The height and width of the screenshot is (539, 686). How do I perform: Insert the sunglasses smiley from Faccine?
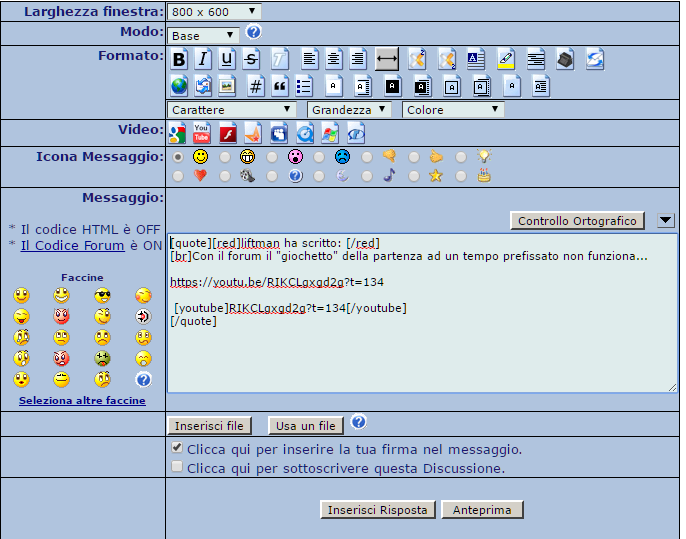pyautogui.click(x=102, y=296)
